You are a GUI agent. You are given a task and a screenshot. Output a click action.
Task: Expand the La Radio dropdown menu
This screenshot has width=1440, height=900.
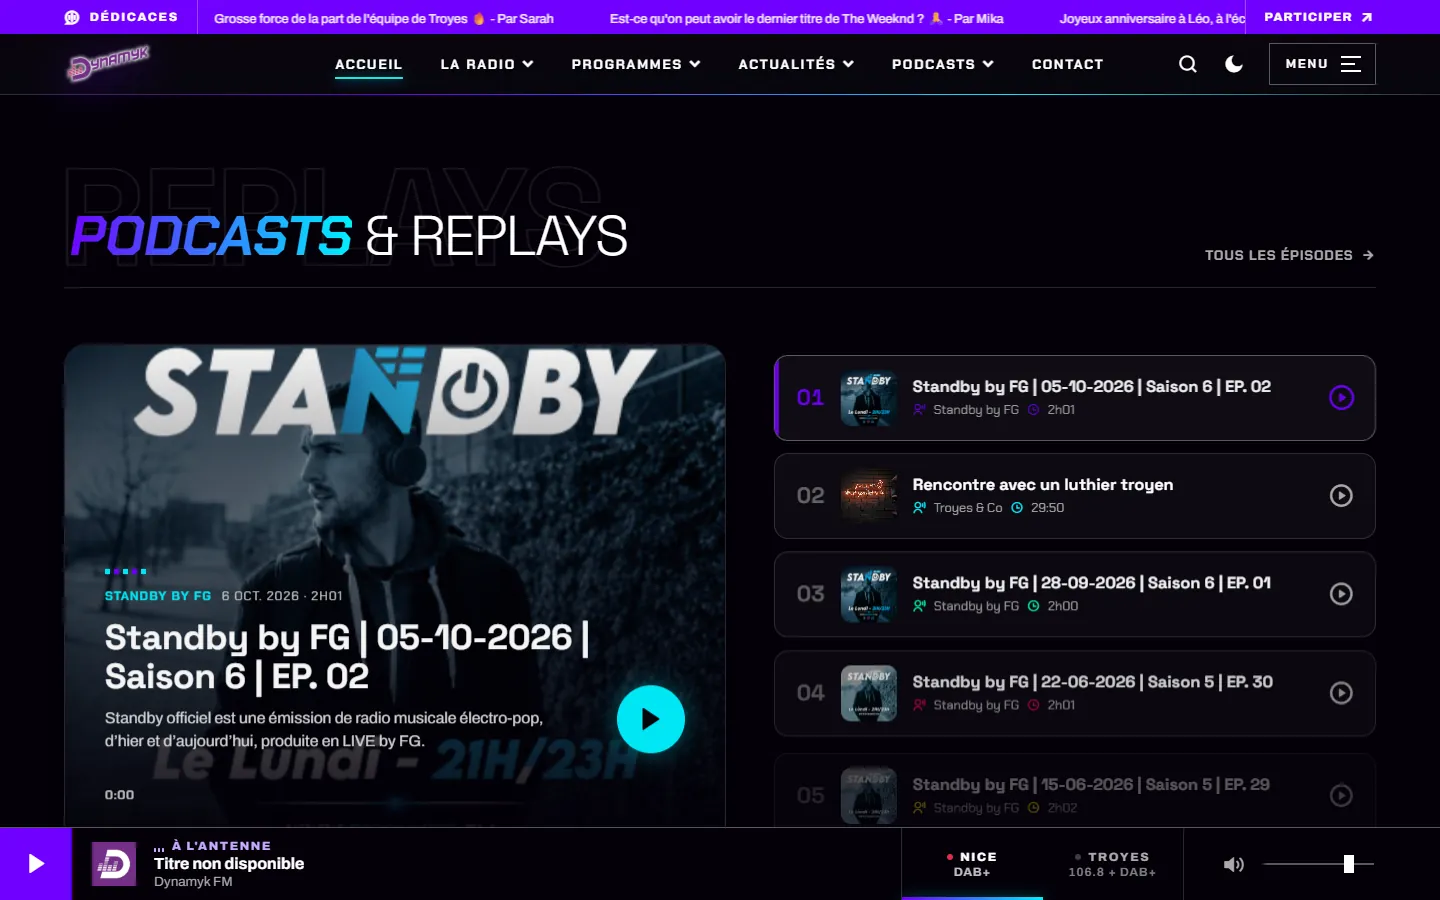point(487,64)
